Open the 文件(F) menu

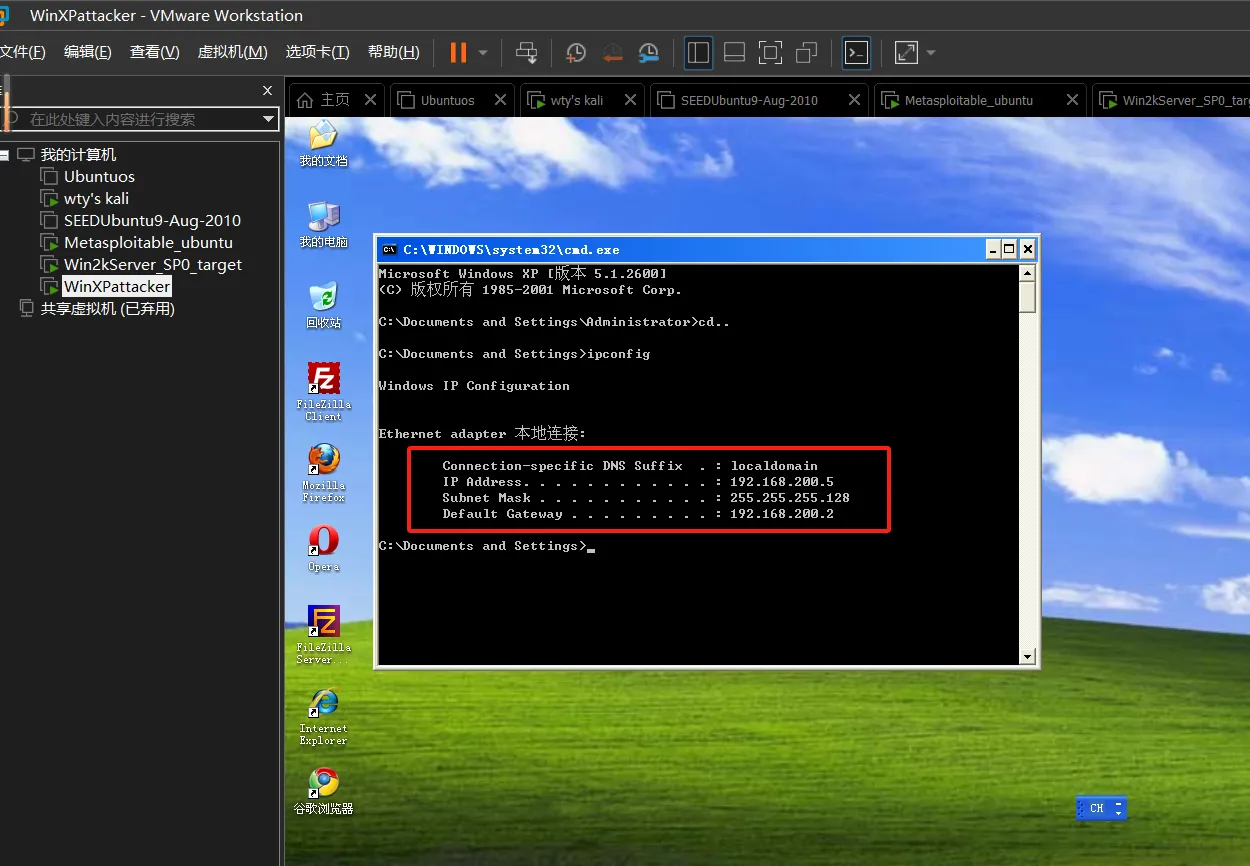pyautogui.click(x=22, y=52)
